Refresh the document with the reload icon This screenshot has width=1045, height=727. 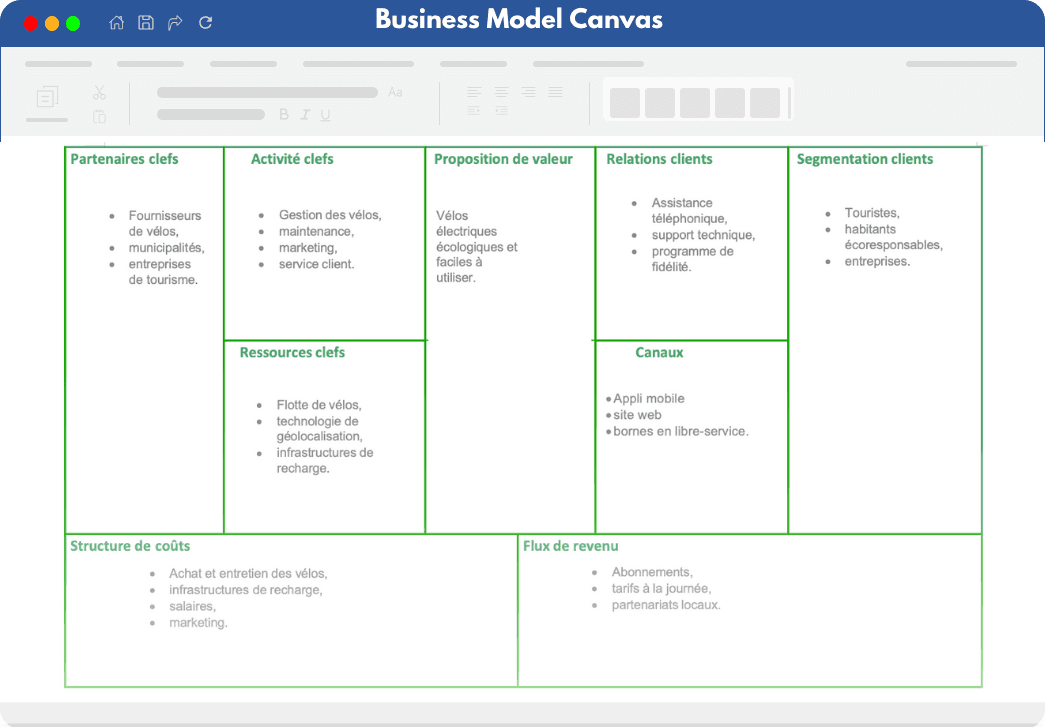pyautogui.click(x=205, y=22)
